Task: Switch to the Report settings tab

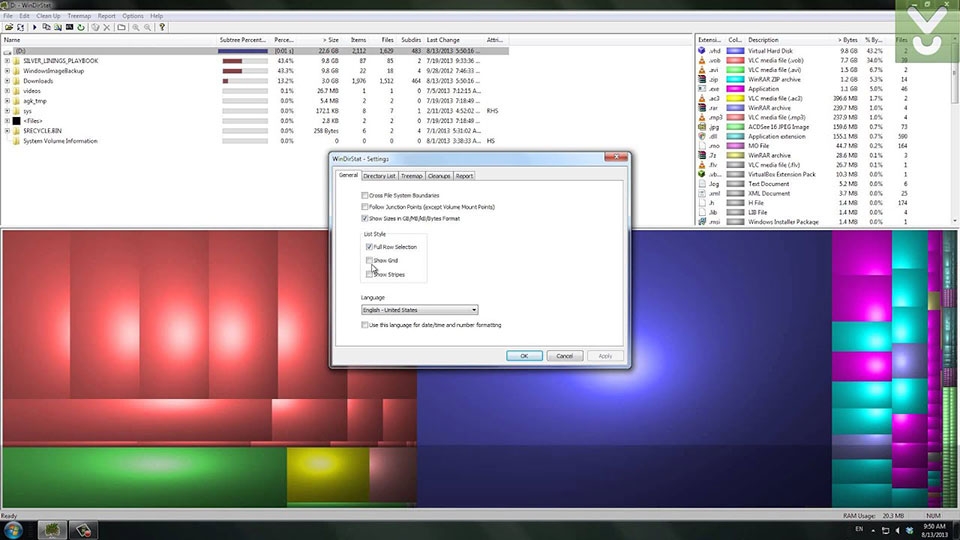Action: pos(464,176)
